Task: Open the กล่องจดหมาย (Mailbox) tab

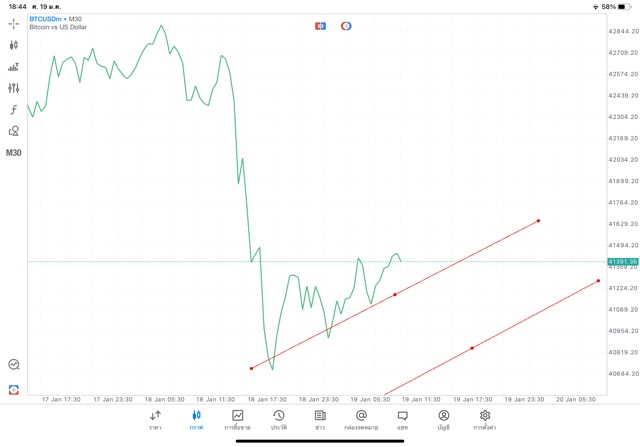Action: [361, 420]
